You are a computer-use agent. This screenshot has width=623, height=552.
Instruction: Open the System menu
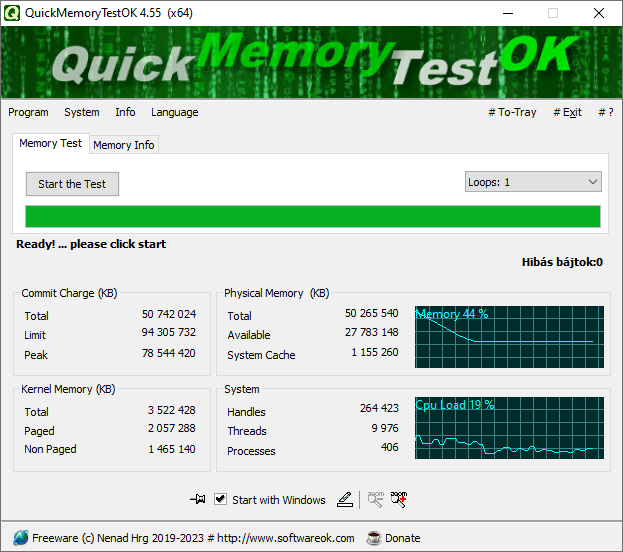point(82,112)
